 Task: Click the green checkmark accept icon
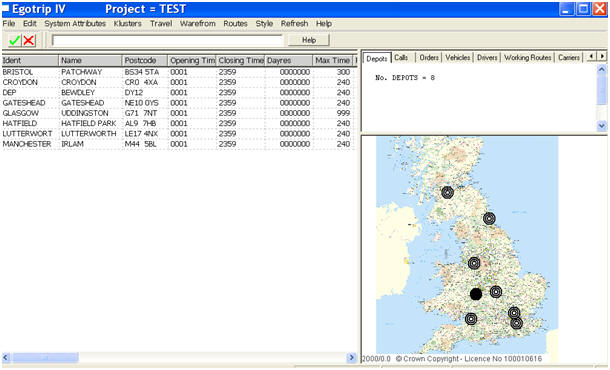(x=14, y=40)
